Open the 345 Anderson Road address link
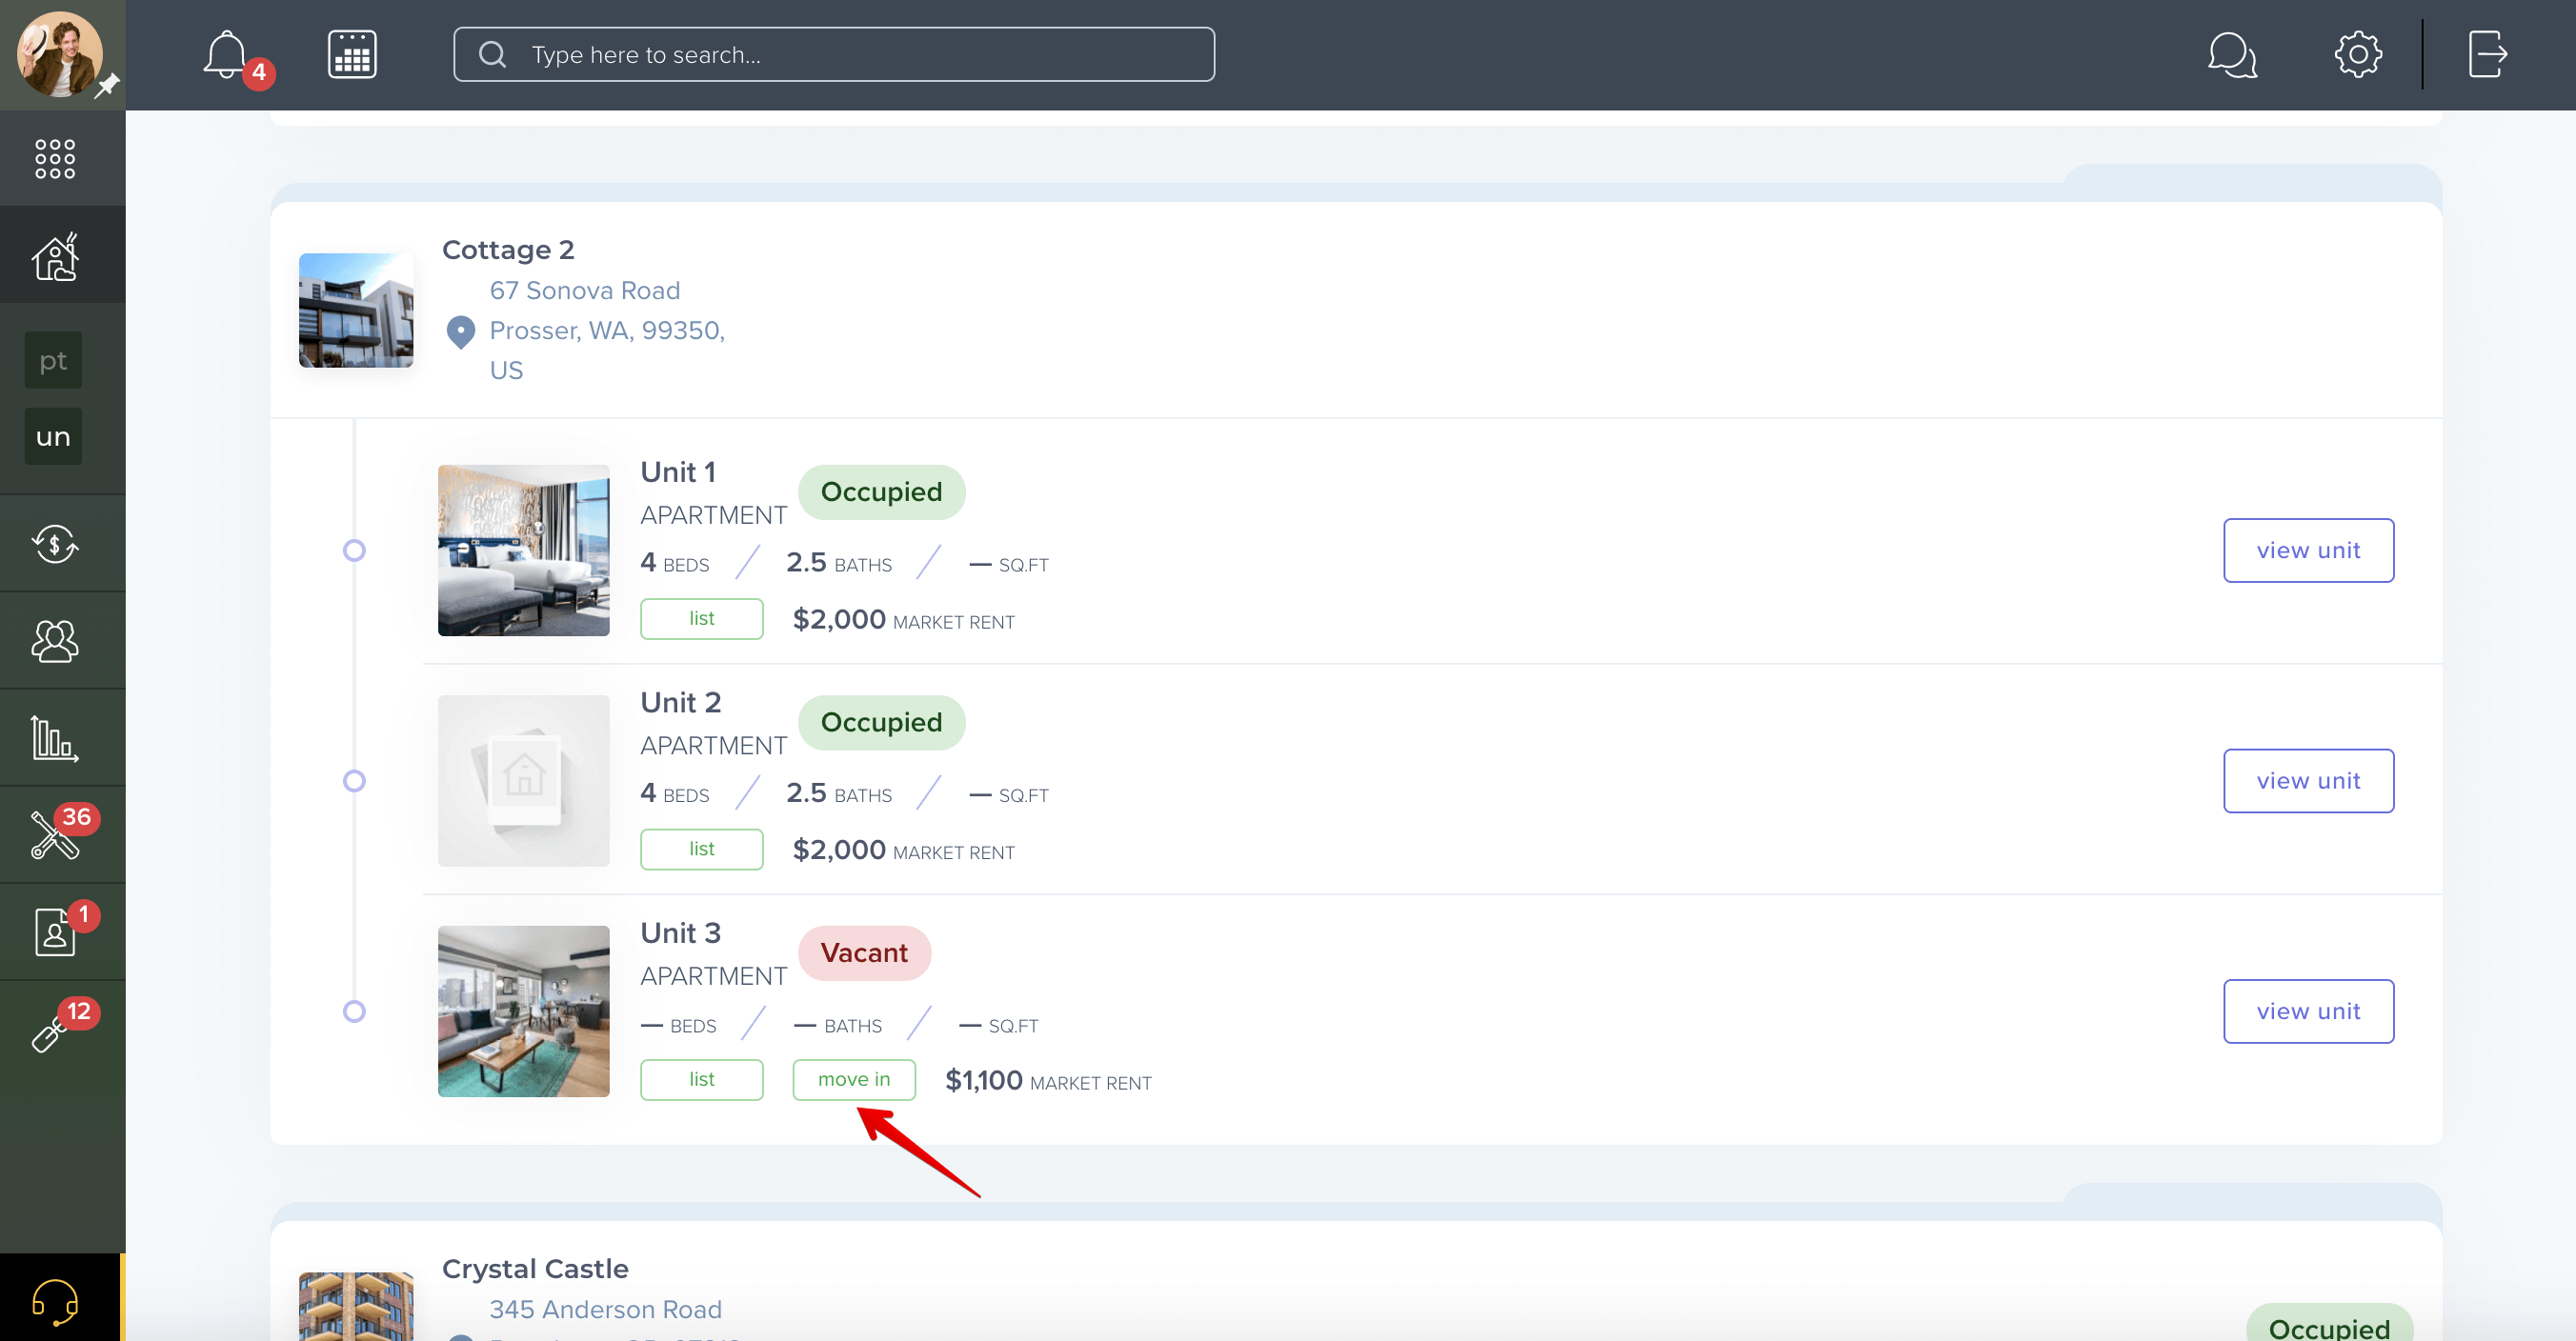The width and height of the screenshot is (2576, 1341). pos(605,1309)
